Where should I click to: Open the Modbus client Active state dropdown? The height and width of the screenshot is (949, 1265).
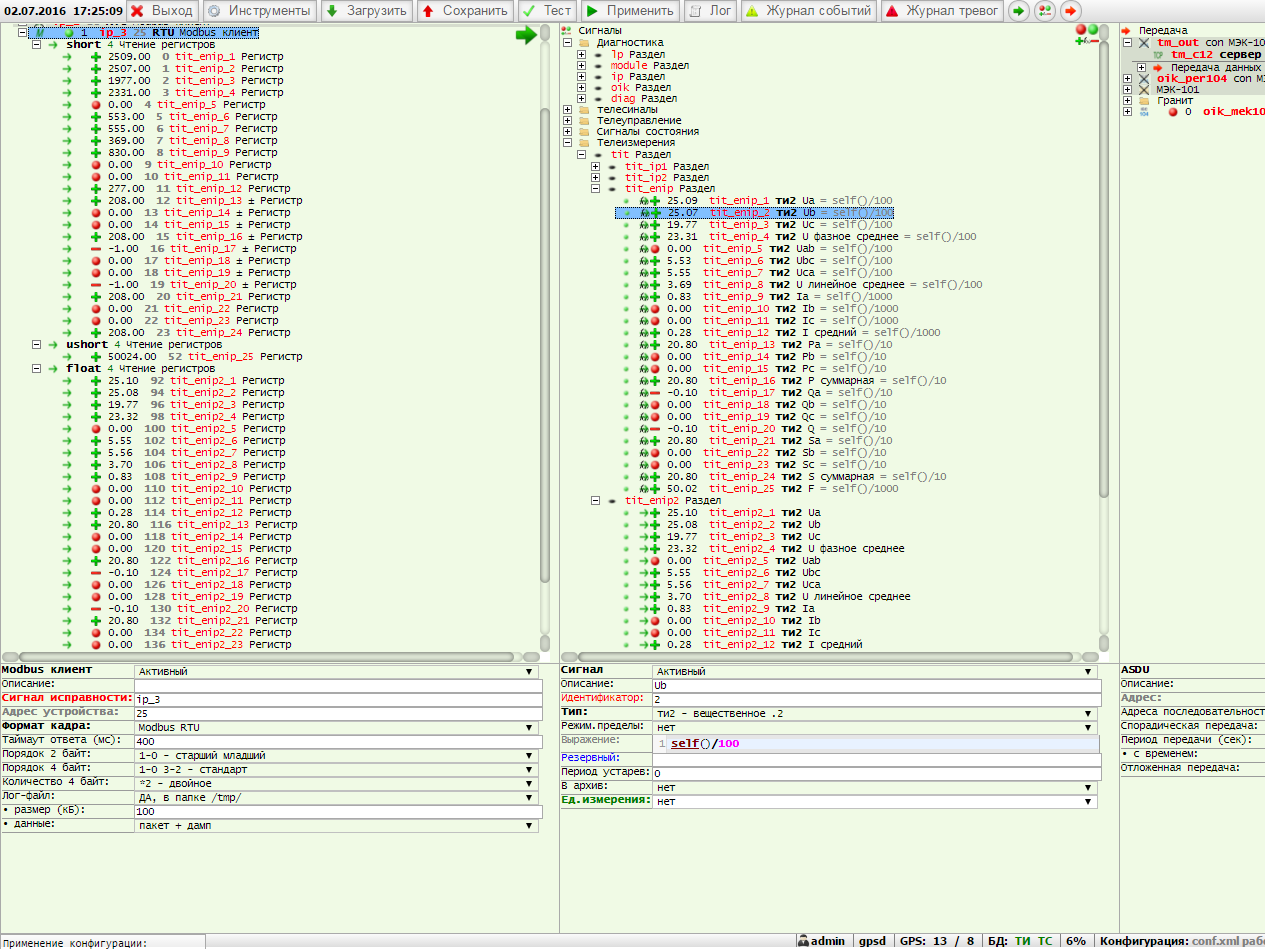coord(338,671)
